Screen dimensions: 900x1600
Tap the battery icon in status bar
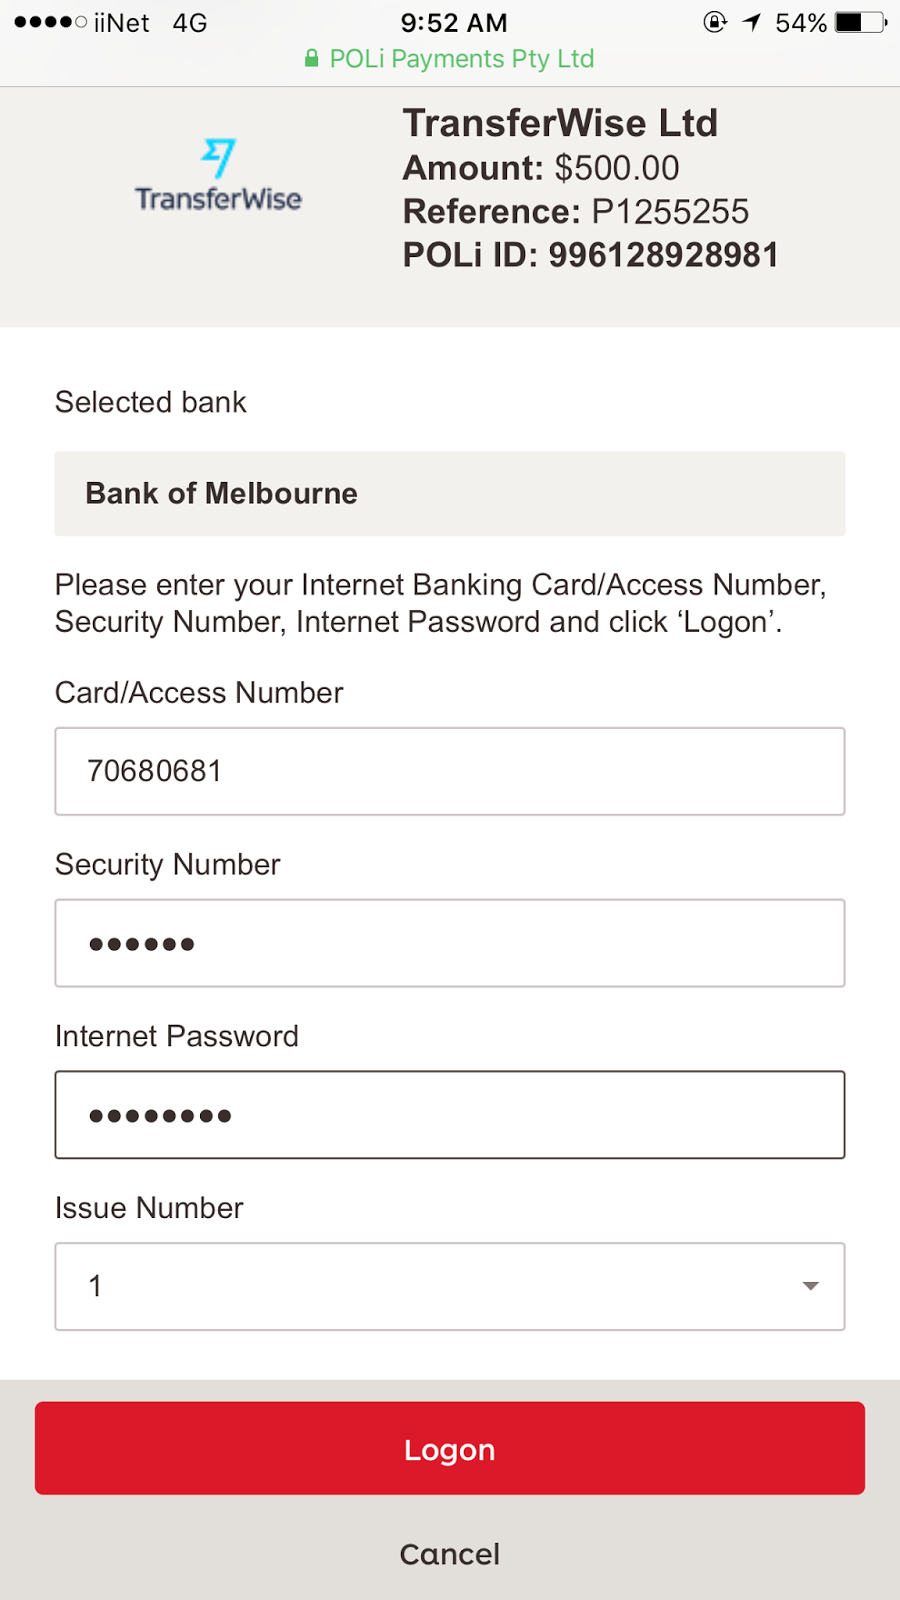click(860, 22)
